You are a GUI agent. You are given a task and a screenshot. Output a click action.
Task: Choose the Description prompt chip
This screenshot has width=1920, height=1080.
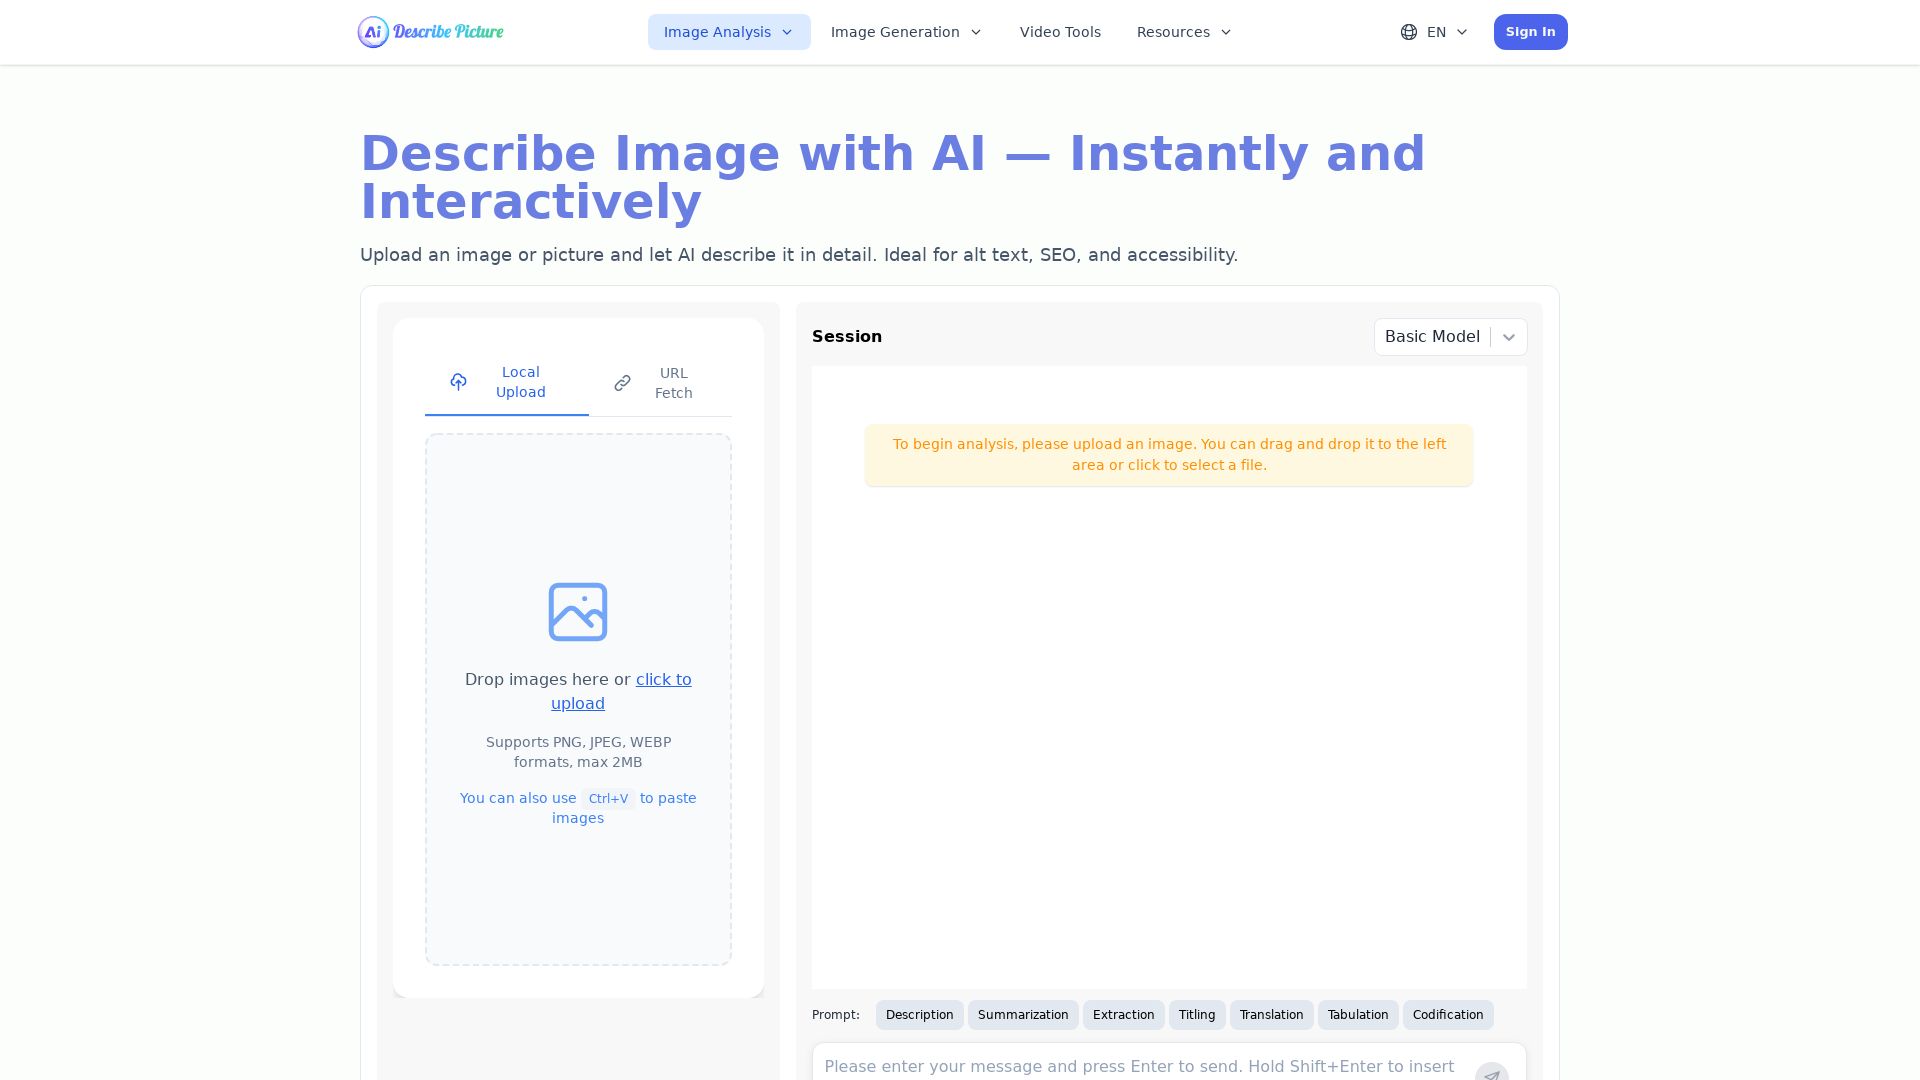pyautogui.click(x=919, y=1015)
